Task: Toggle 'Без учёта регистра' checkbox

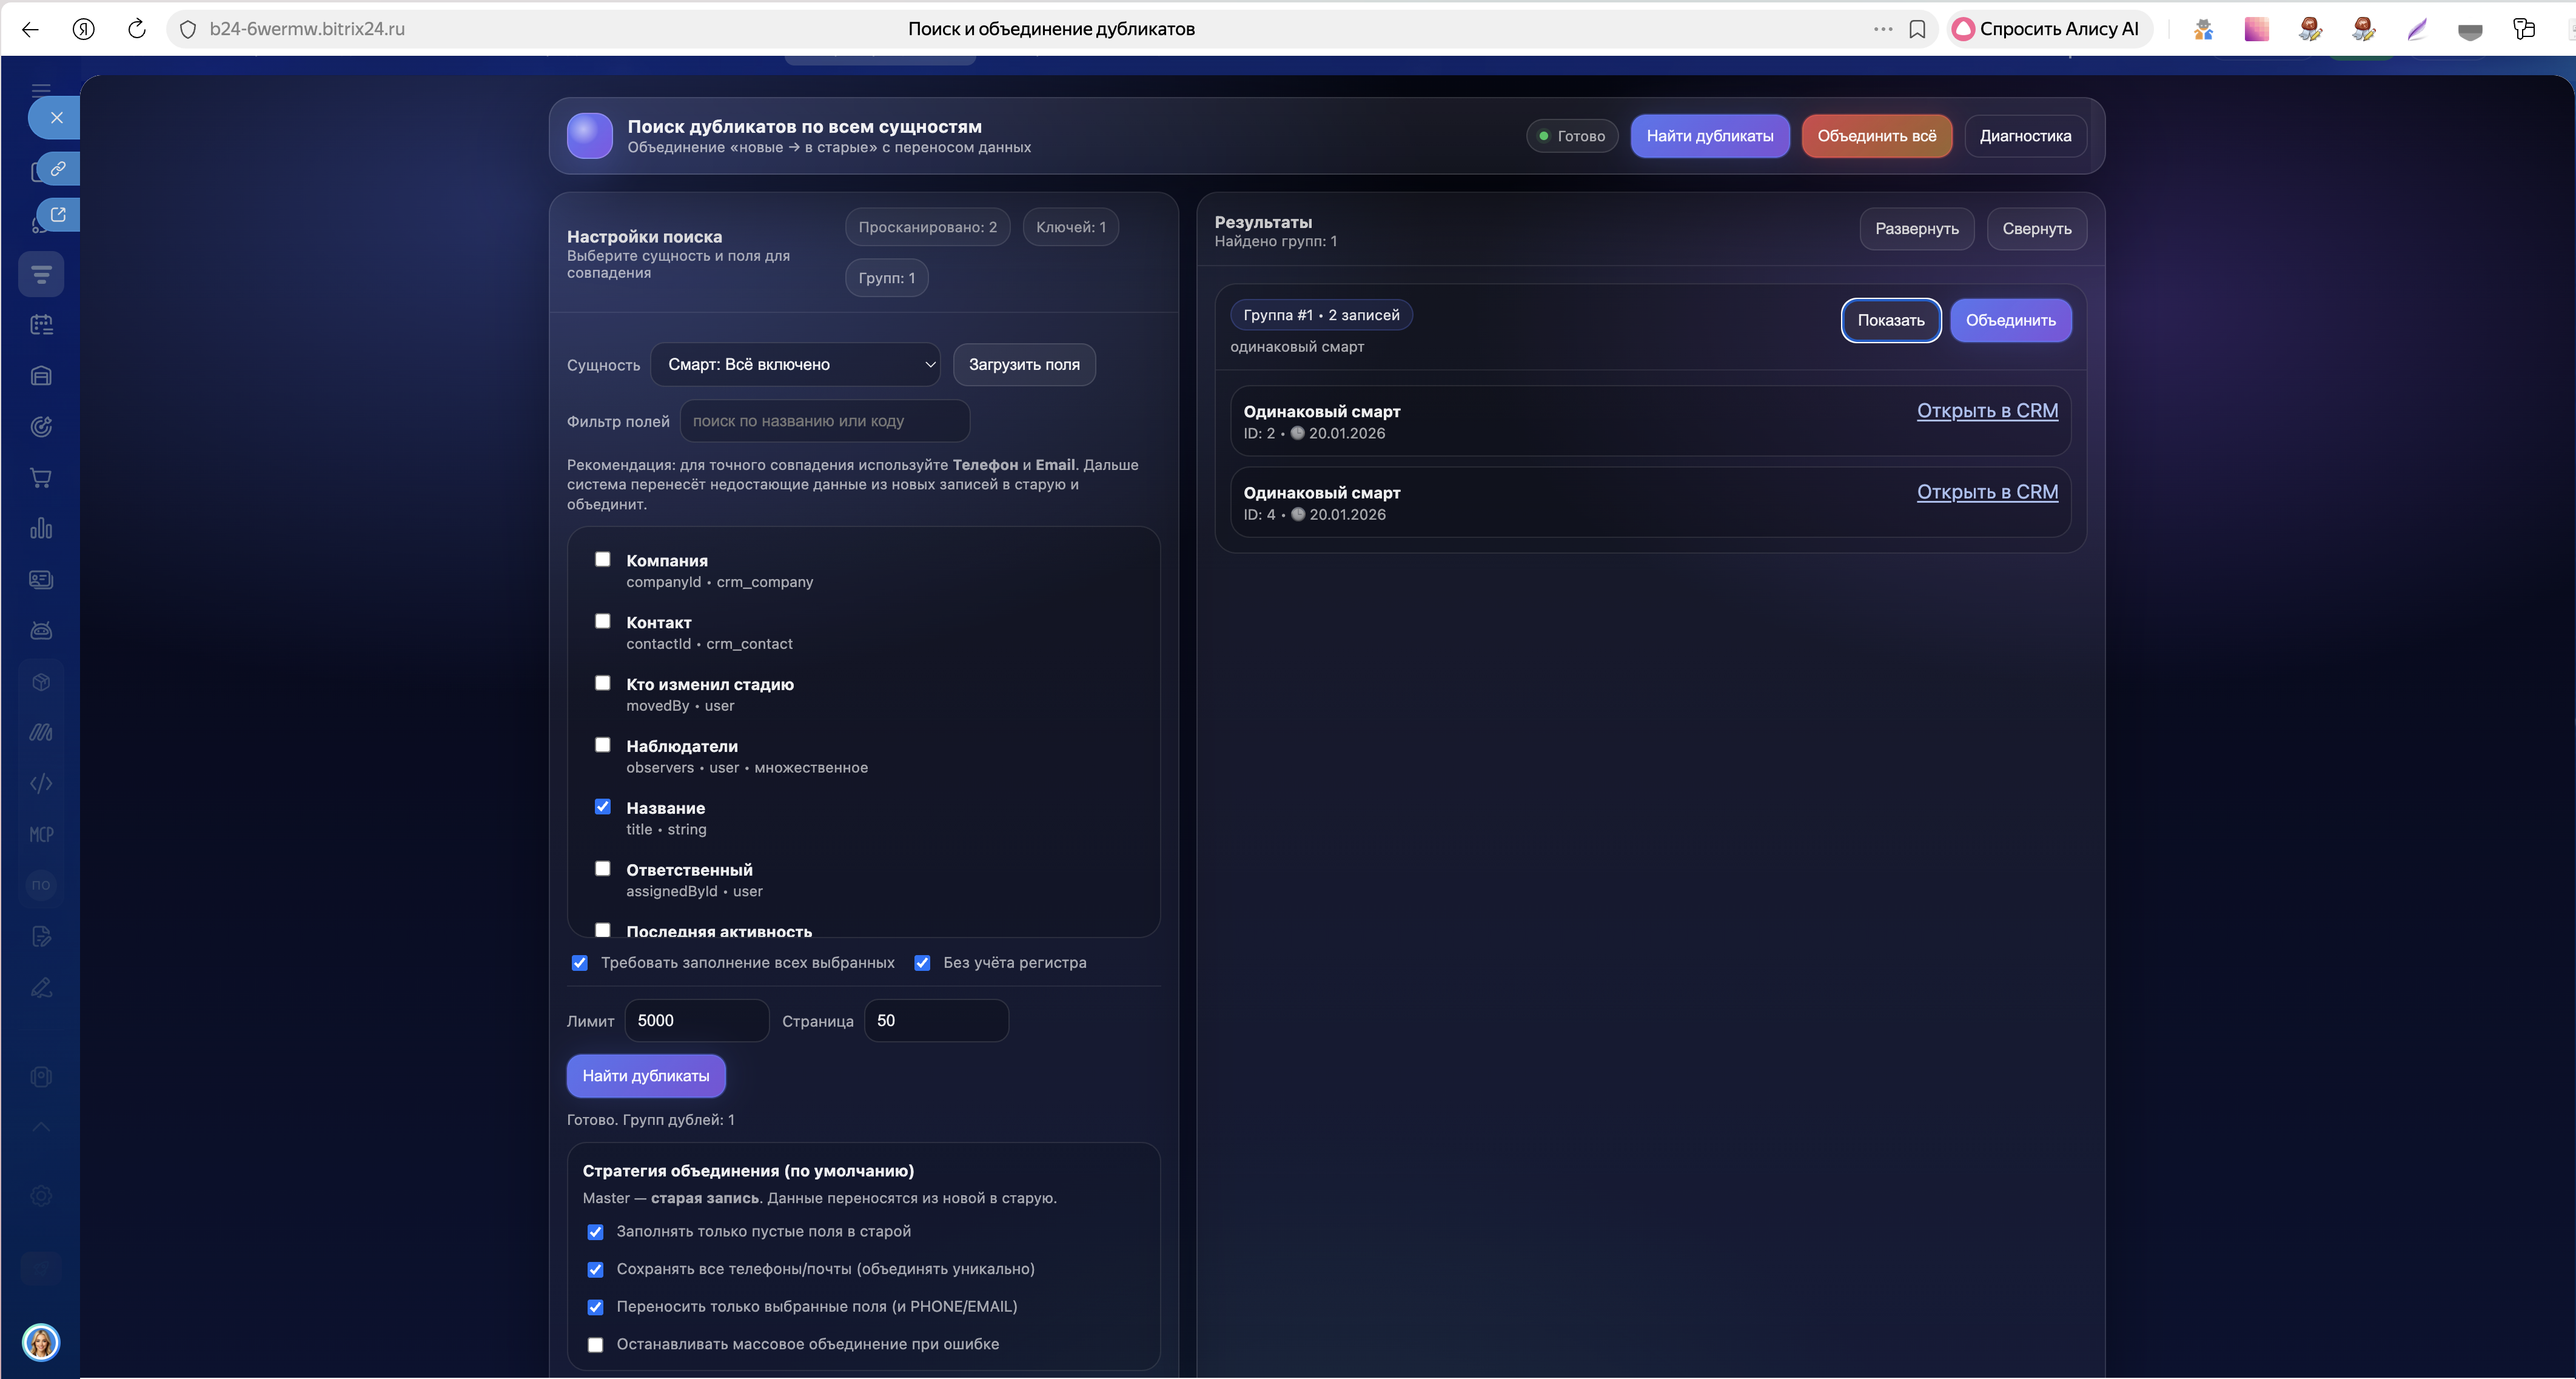Action: click(x=922, y=963)
